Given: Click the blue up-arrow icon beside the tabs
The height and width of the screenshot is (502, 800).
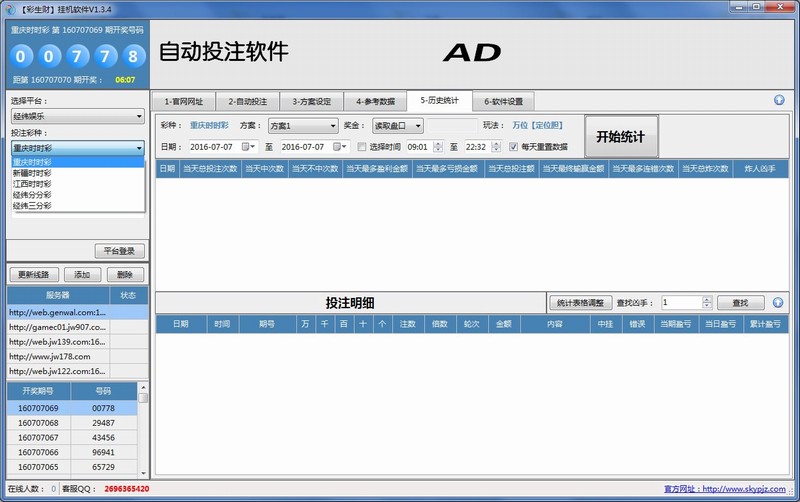Looking at the screenshot, I should pos(779,101).
